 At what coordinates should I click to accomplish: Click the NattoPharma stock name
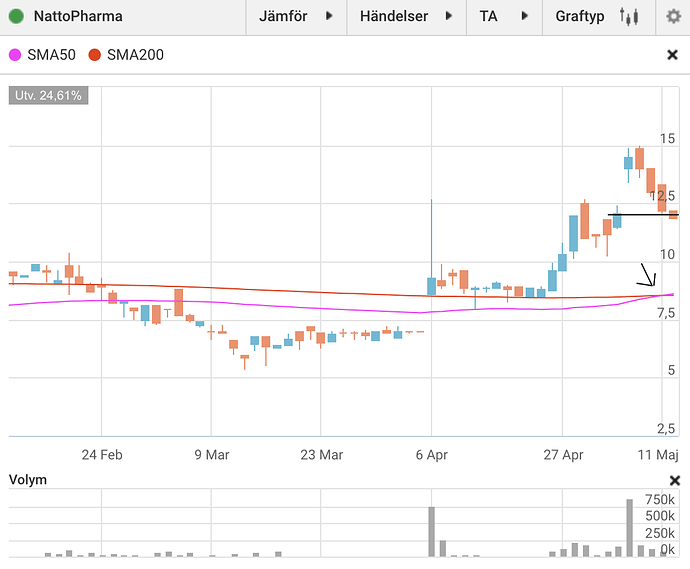pyautogui.click(x=78, y=16)
